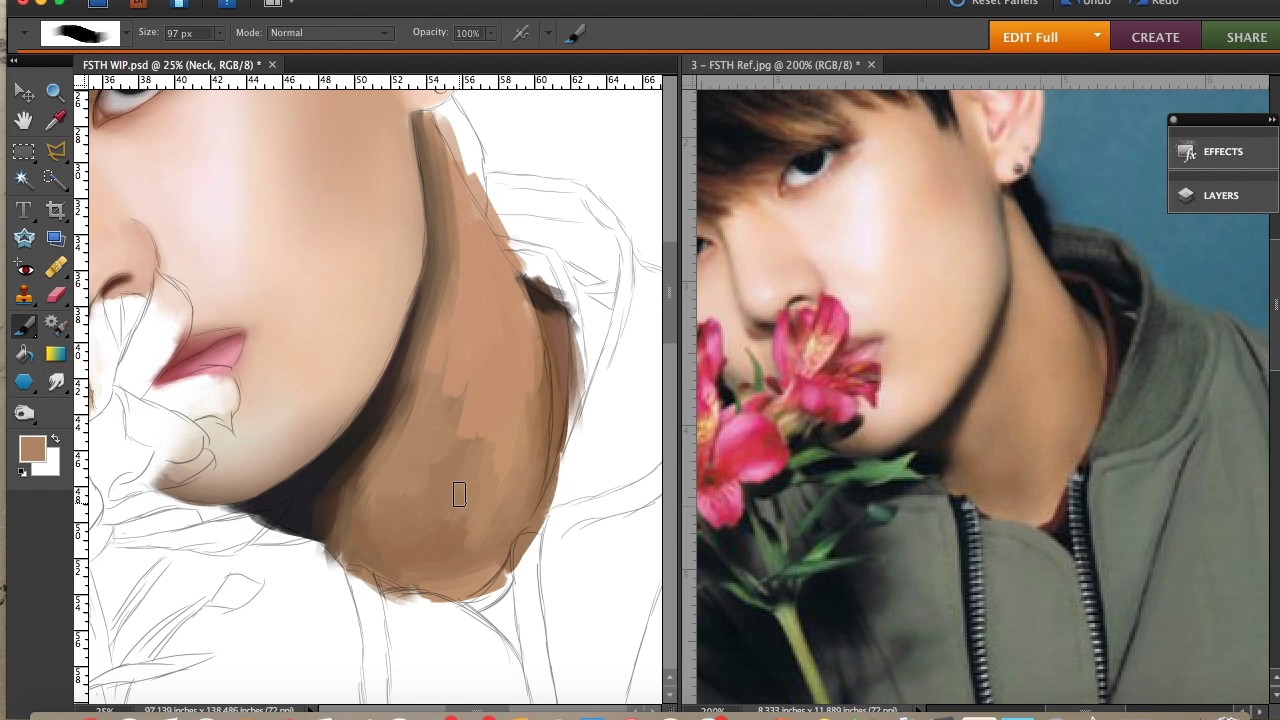Select the Paint Bucket tool

[x=24, y=354]
